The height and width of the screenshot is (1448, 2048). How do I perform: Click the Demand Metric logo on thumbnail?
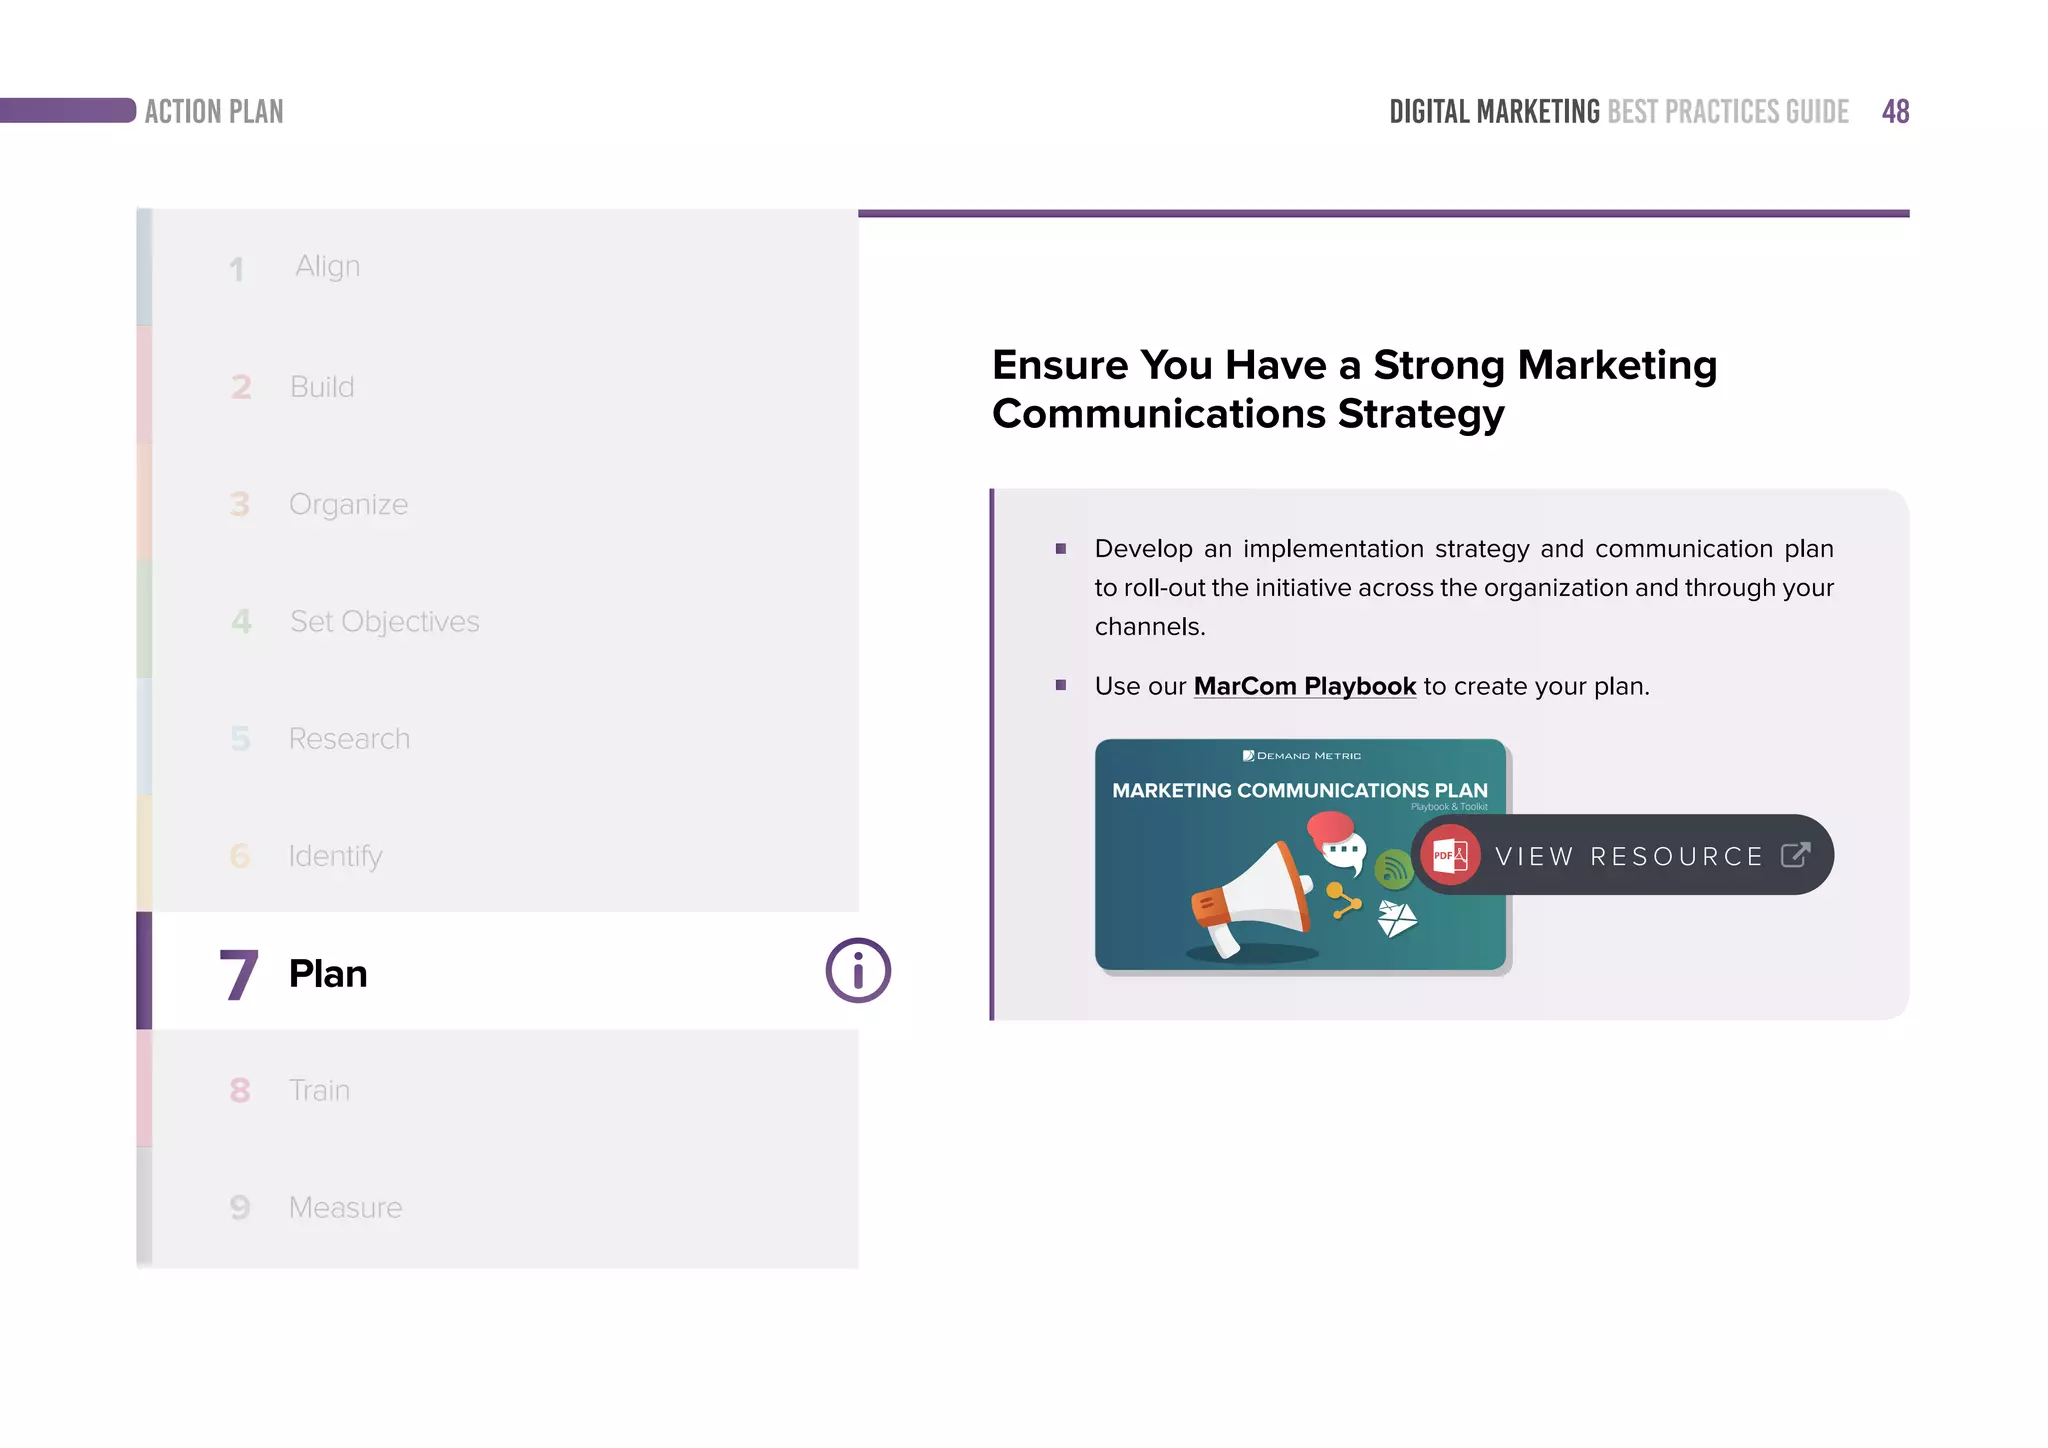coord(1301,756)
